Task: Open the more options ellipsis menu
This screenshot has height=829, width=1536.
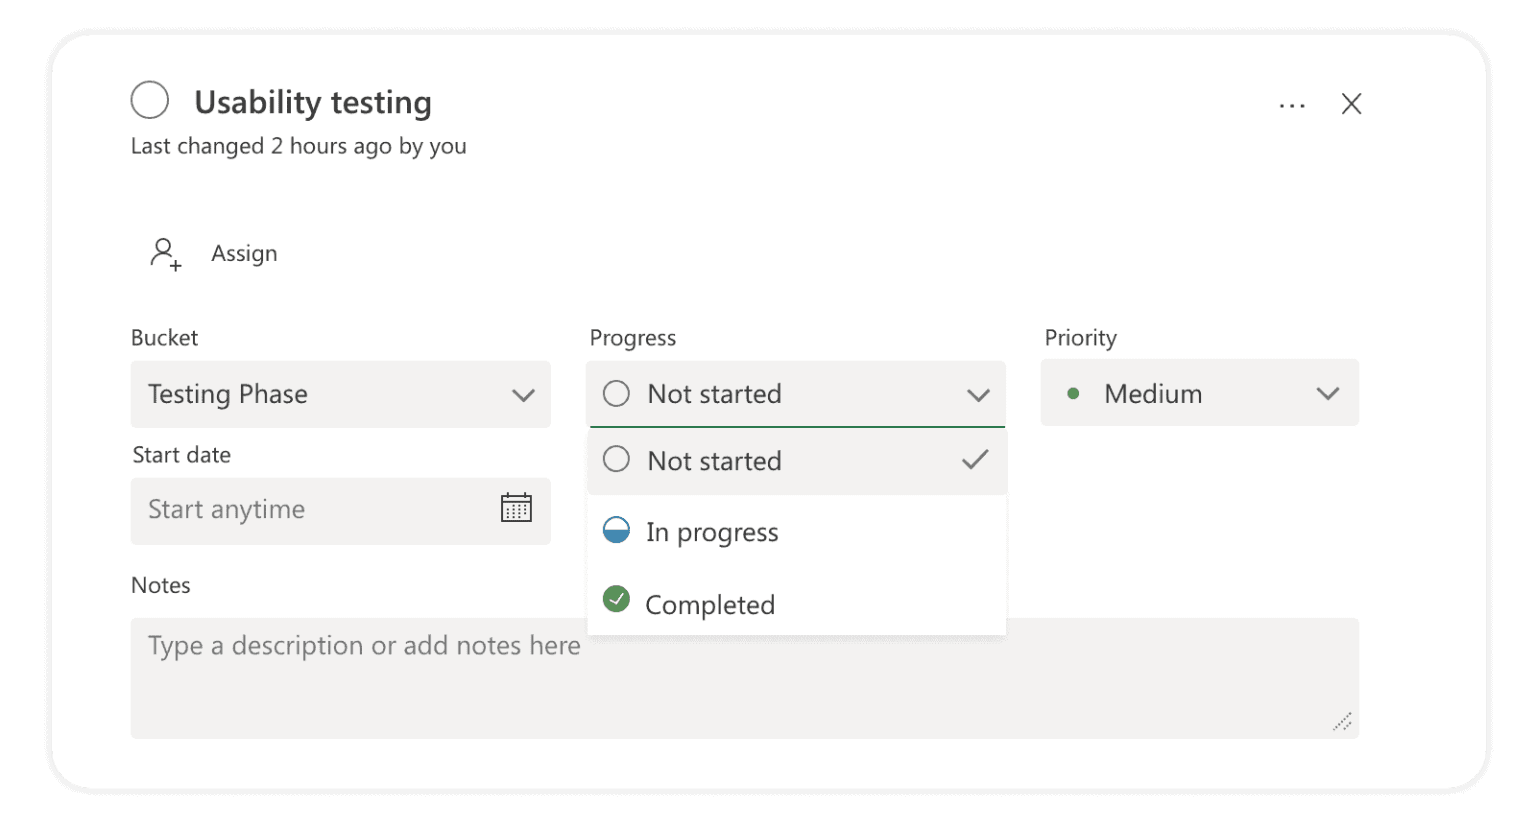Action: [1292, 105]
